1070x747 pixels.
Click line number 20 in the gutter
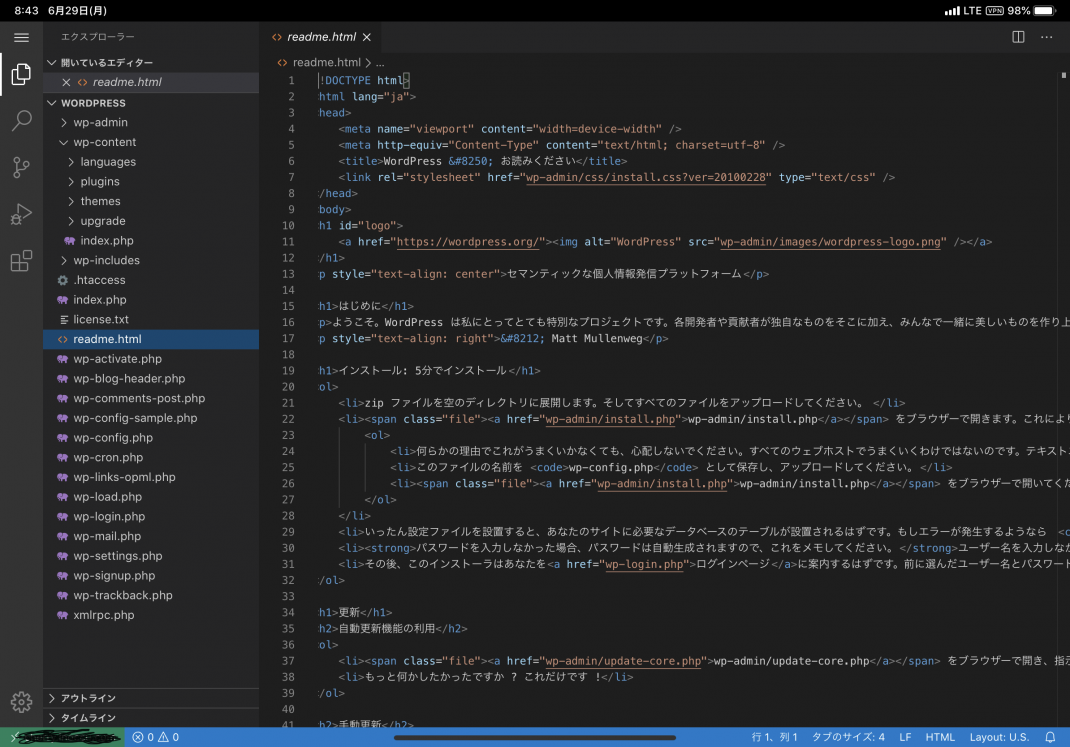click(289, 387)
